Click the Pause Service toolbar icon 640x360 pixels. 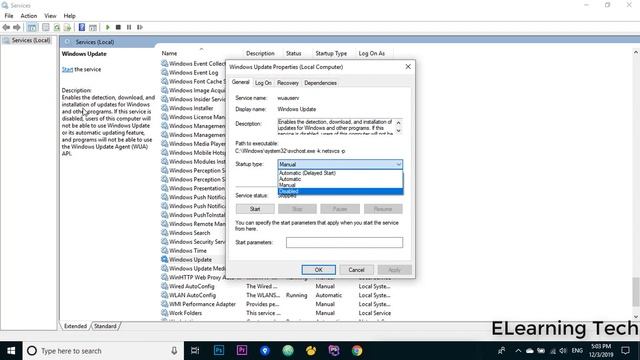pyautogui.click(x=129, y=27)
